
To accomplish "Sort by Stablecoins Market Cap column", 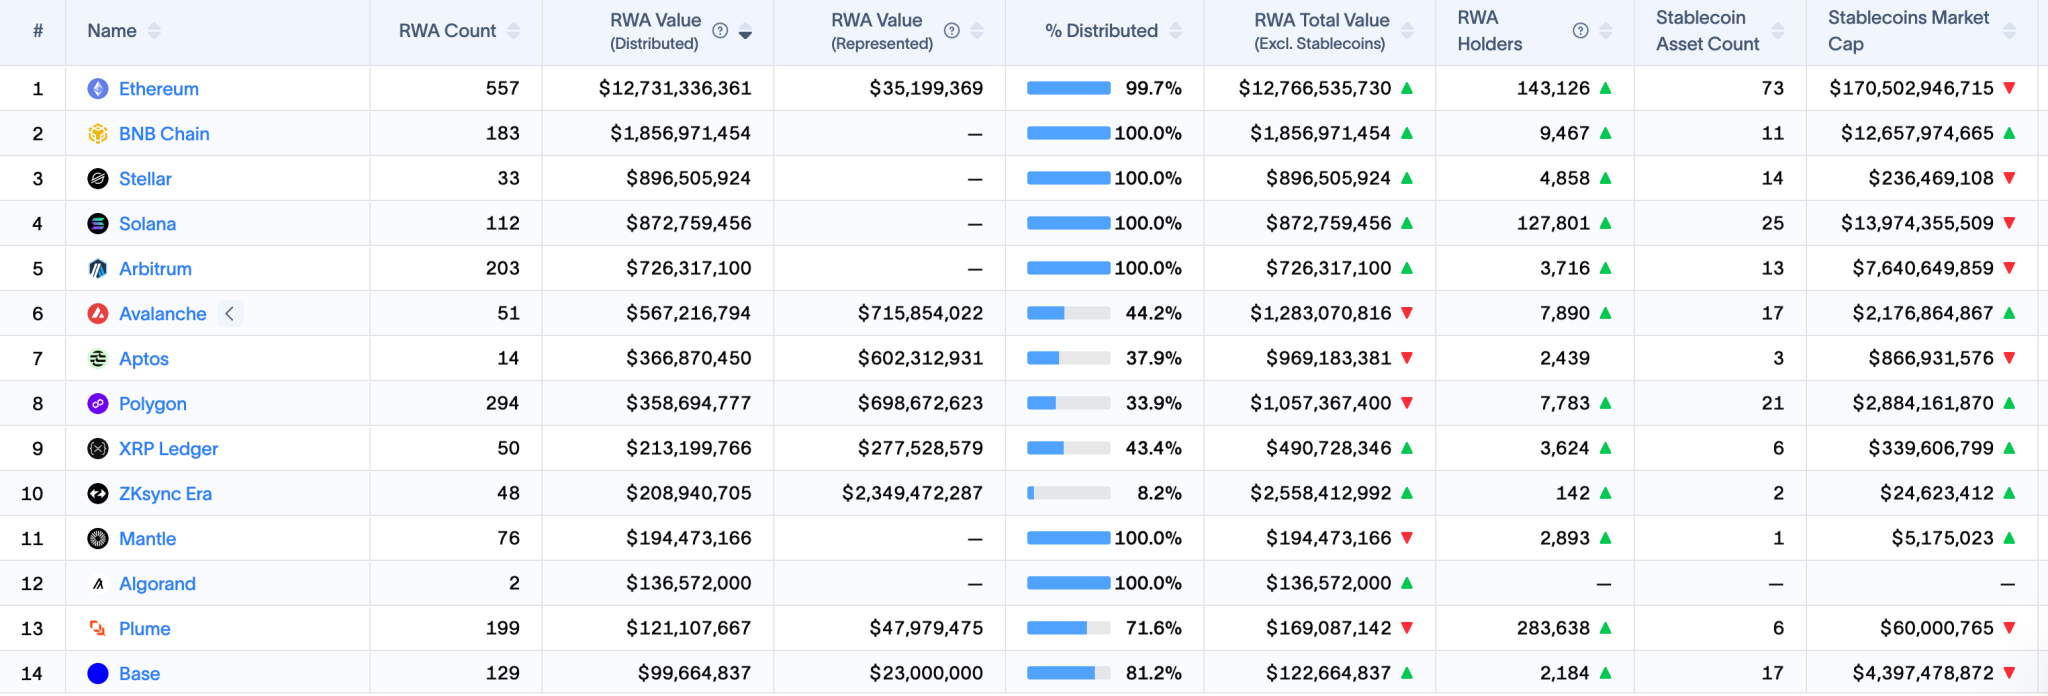I will coord(2009,31).
